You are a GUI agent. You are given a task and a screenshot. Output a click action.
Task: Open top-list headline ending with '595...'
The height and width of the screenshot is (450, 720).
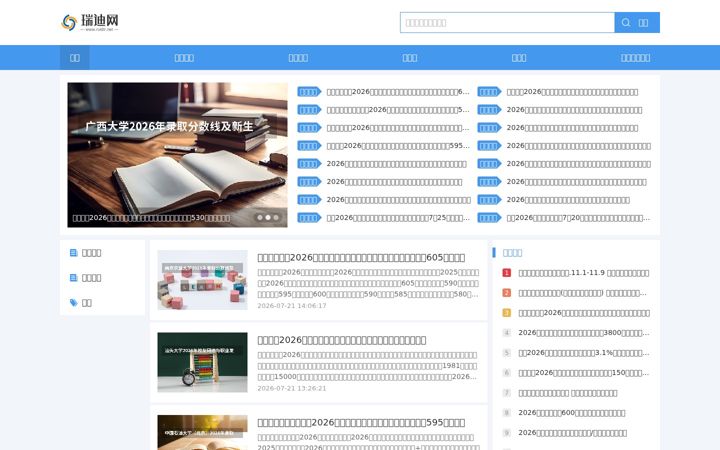click(398, 146)
